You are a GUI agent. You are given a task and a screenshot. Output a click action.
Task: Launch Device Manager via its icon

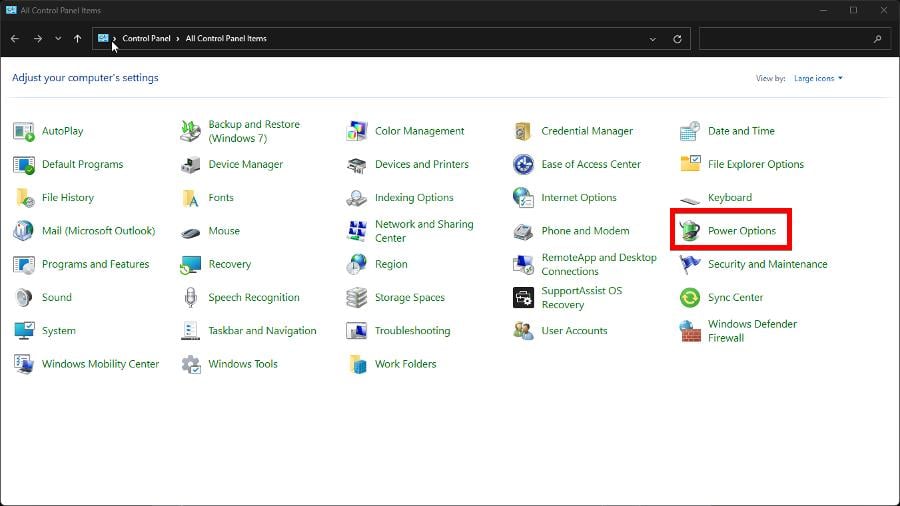coord(191,165)
